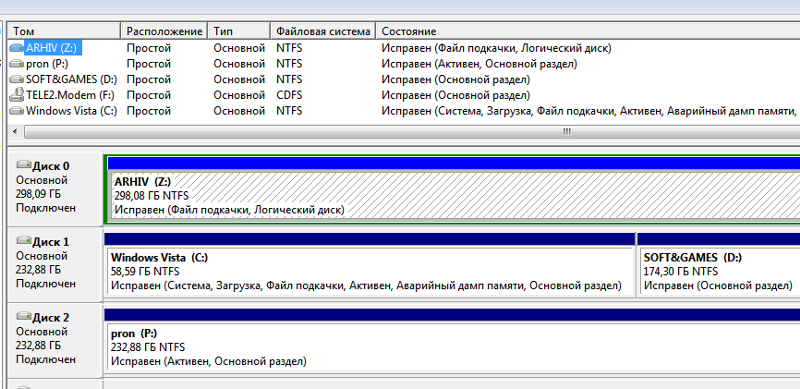Select pron (P:) in the volume list

(x=47, y=64)
